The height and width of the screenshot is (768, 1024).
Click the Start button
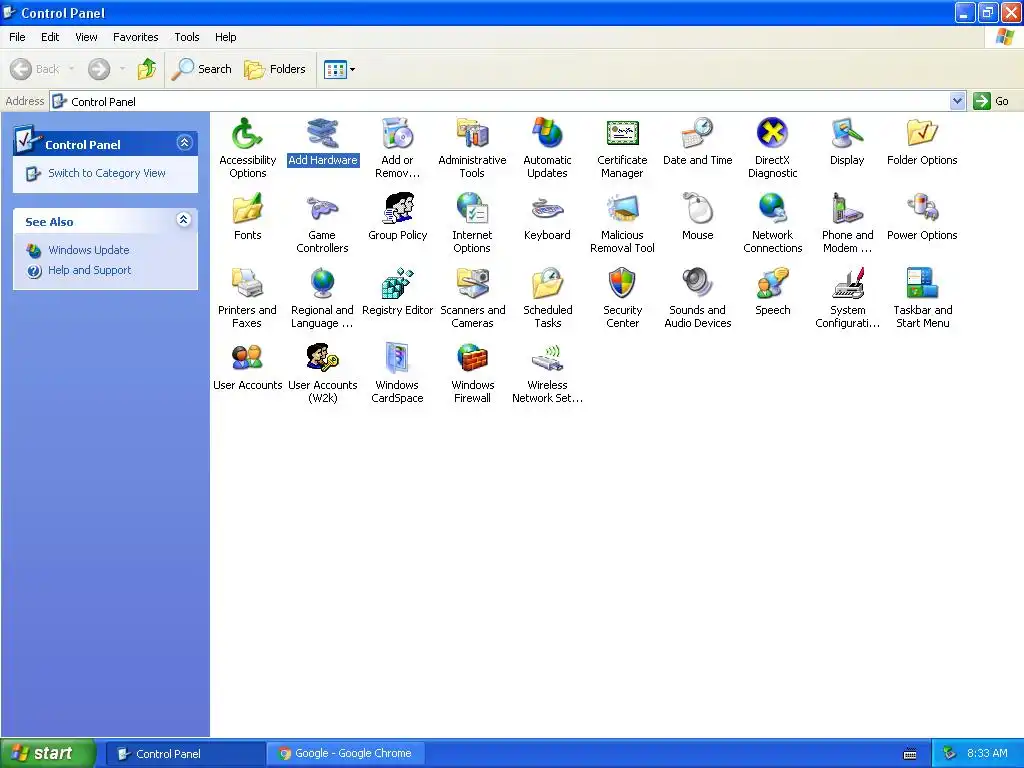pos(48,754)
